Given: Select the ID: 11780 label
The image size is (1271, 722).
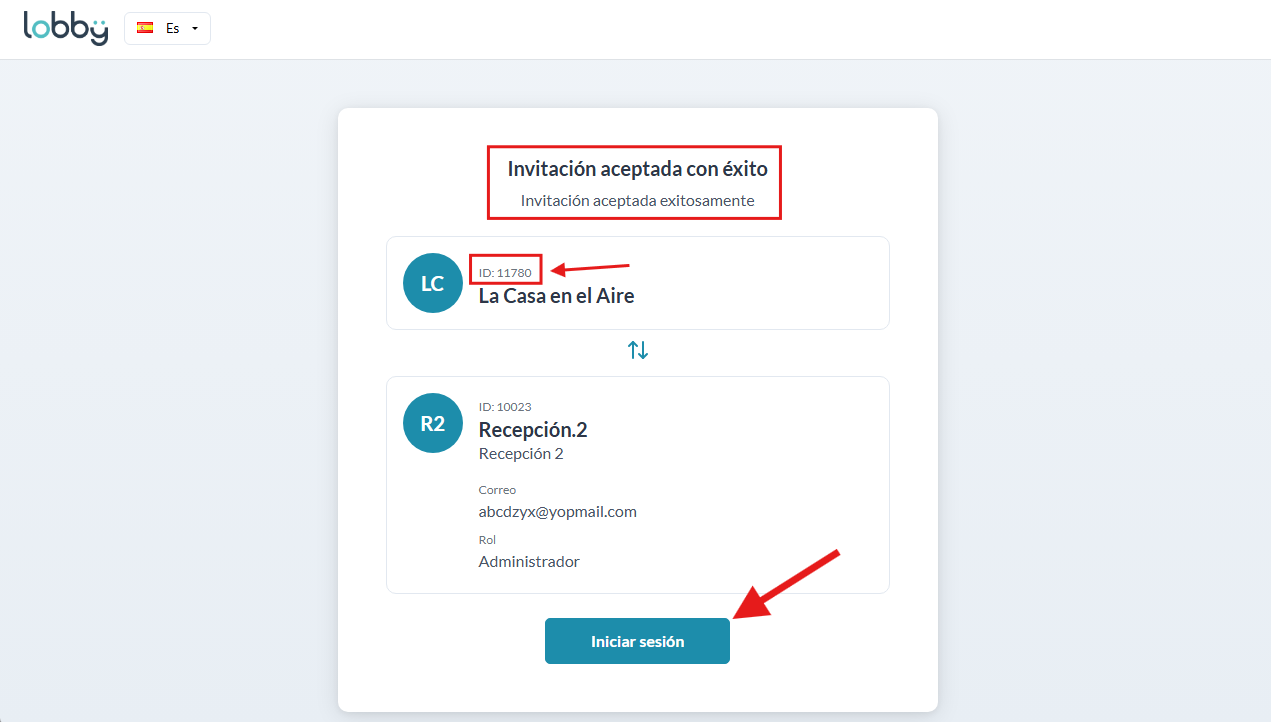Looking at the screenshot, I should pos(505,272).
